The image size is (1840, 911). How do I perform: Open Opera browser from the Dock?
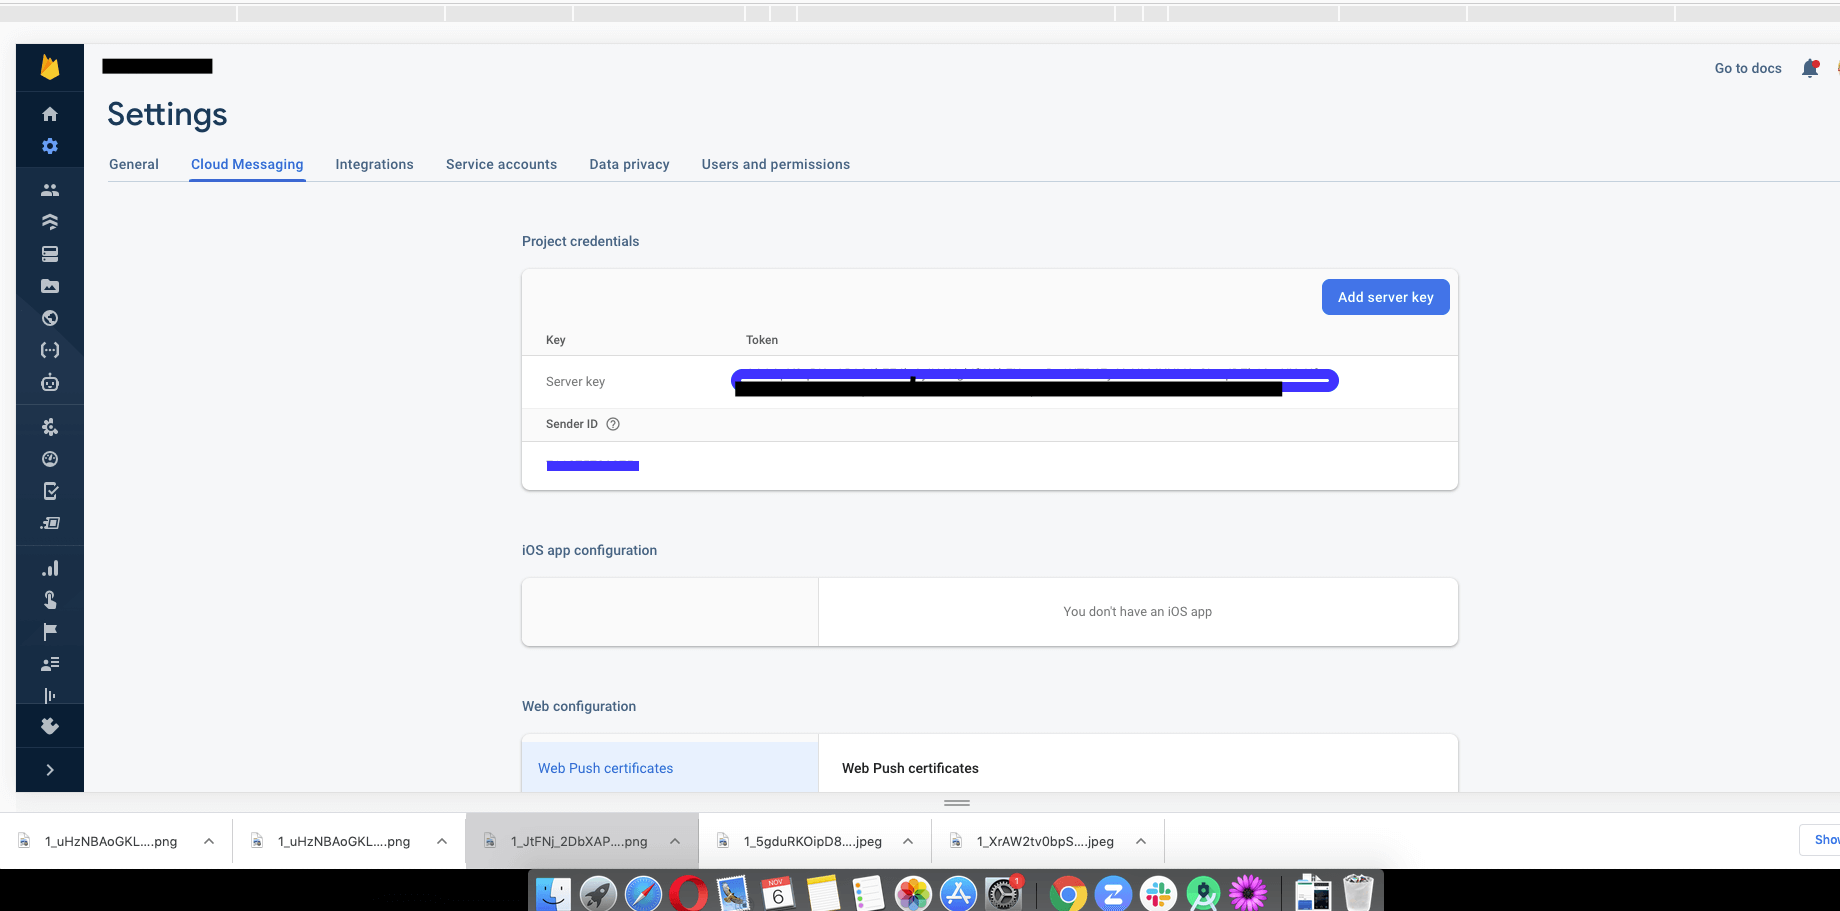tap(688, 893)
